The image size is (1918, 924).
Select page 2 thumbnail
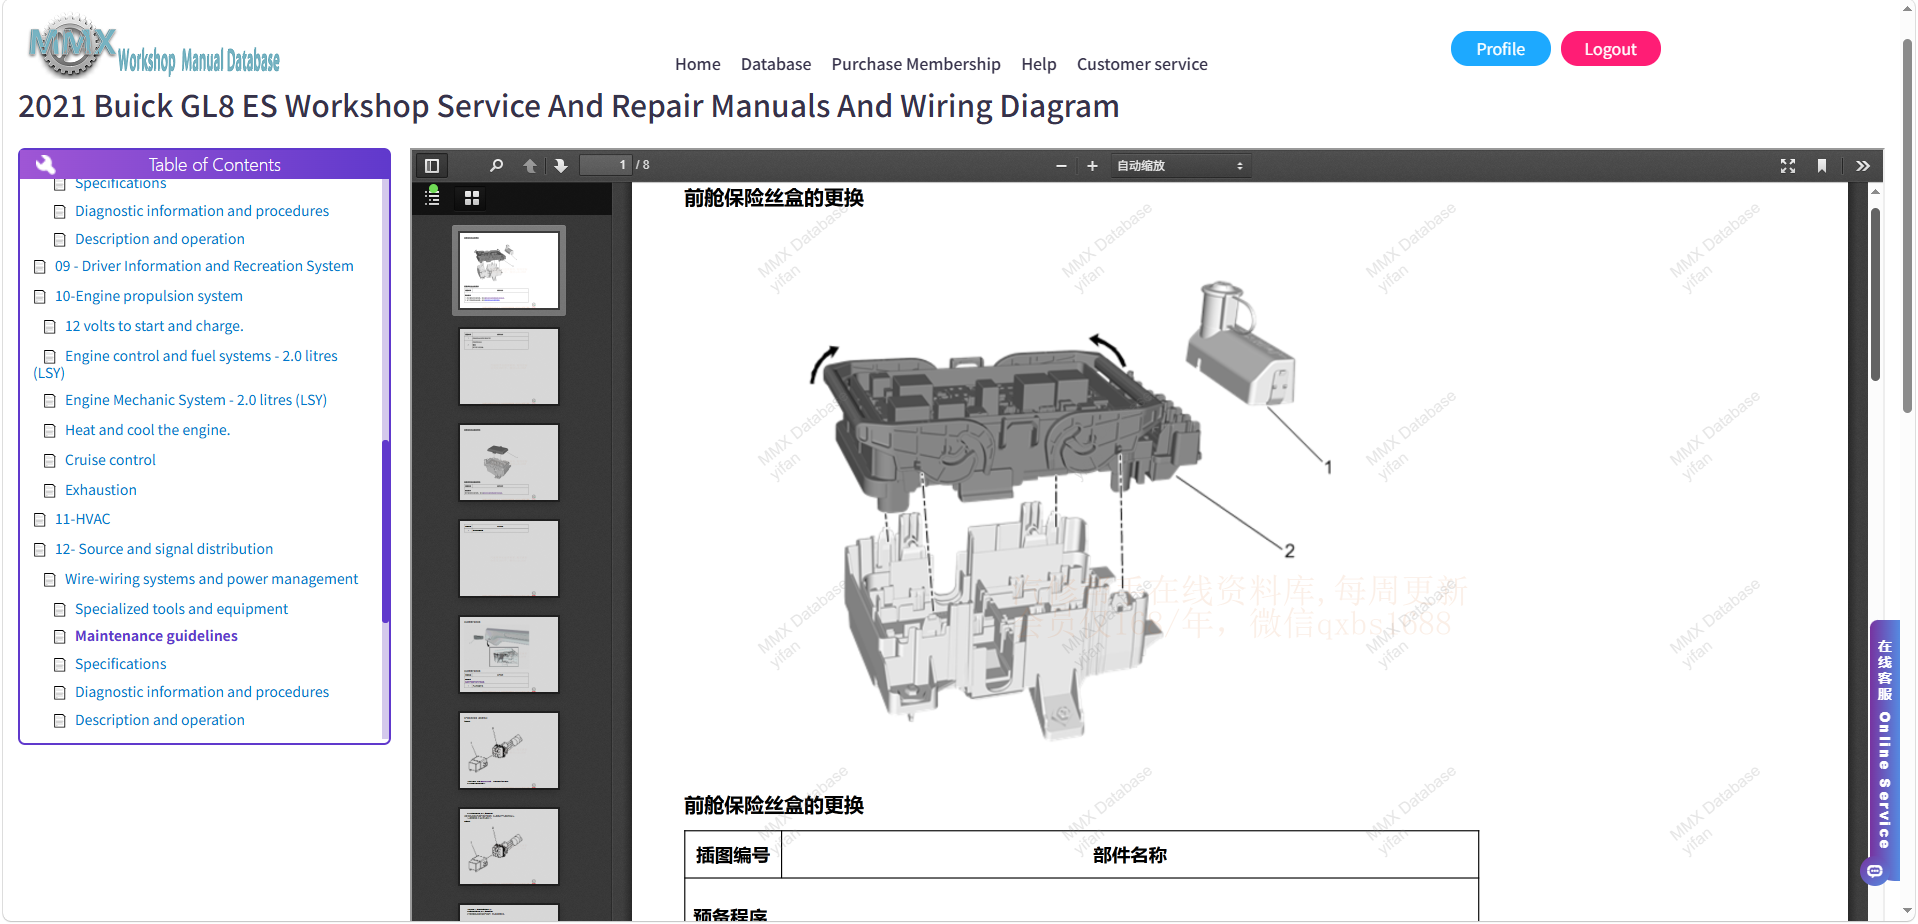(509, 366)
